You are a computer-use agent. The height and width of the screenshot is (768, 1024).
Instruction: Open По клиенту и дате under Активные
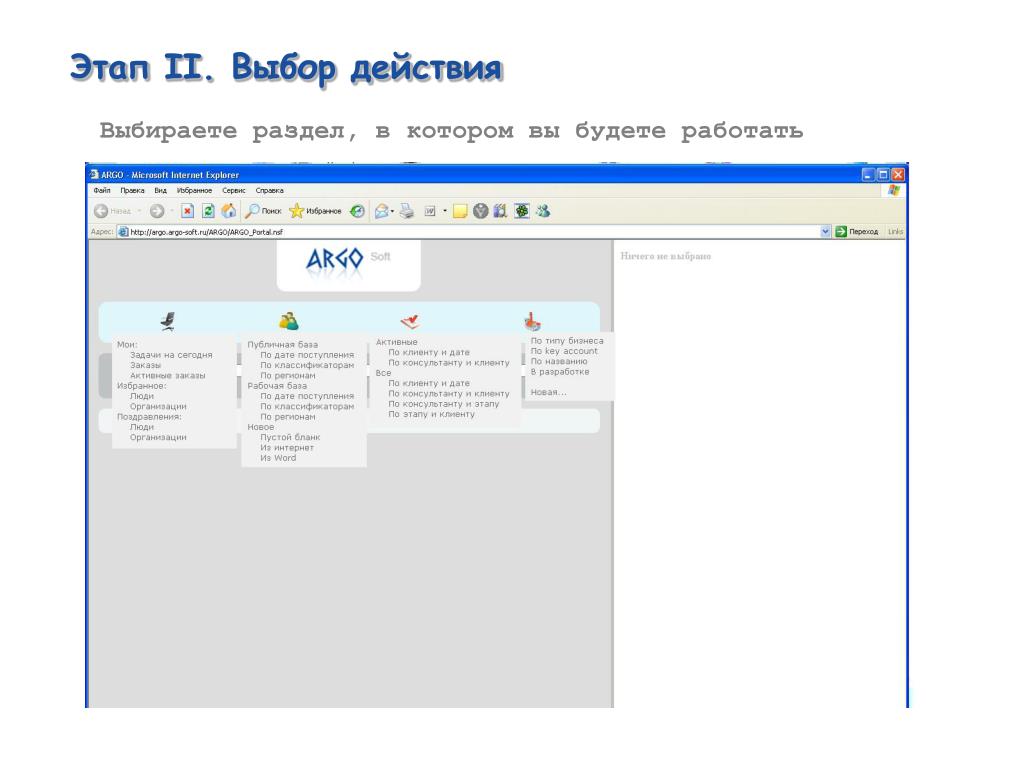[428, 353]
